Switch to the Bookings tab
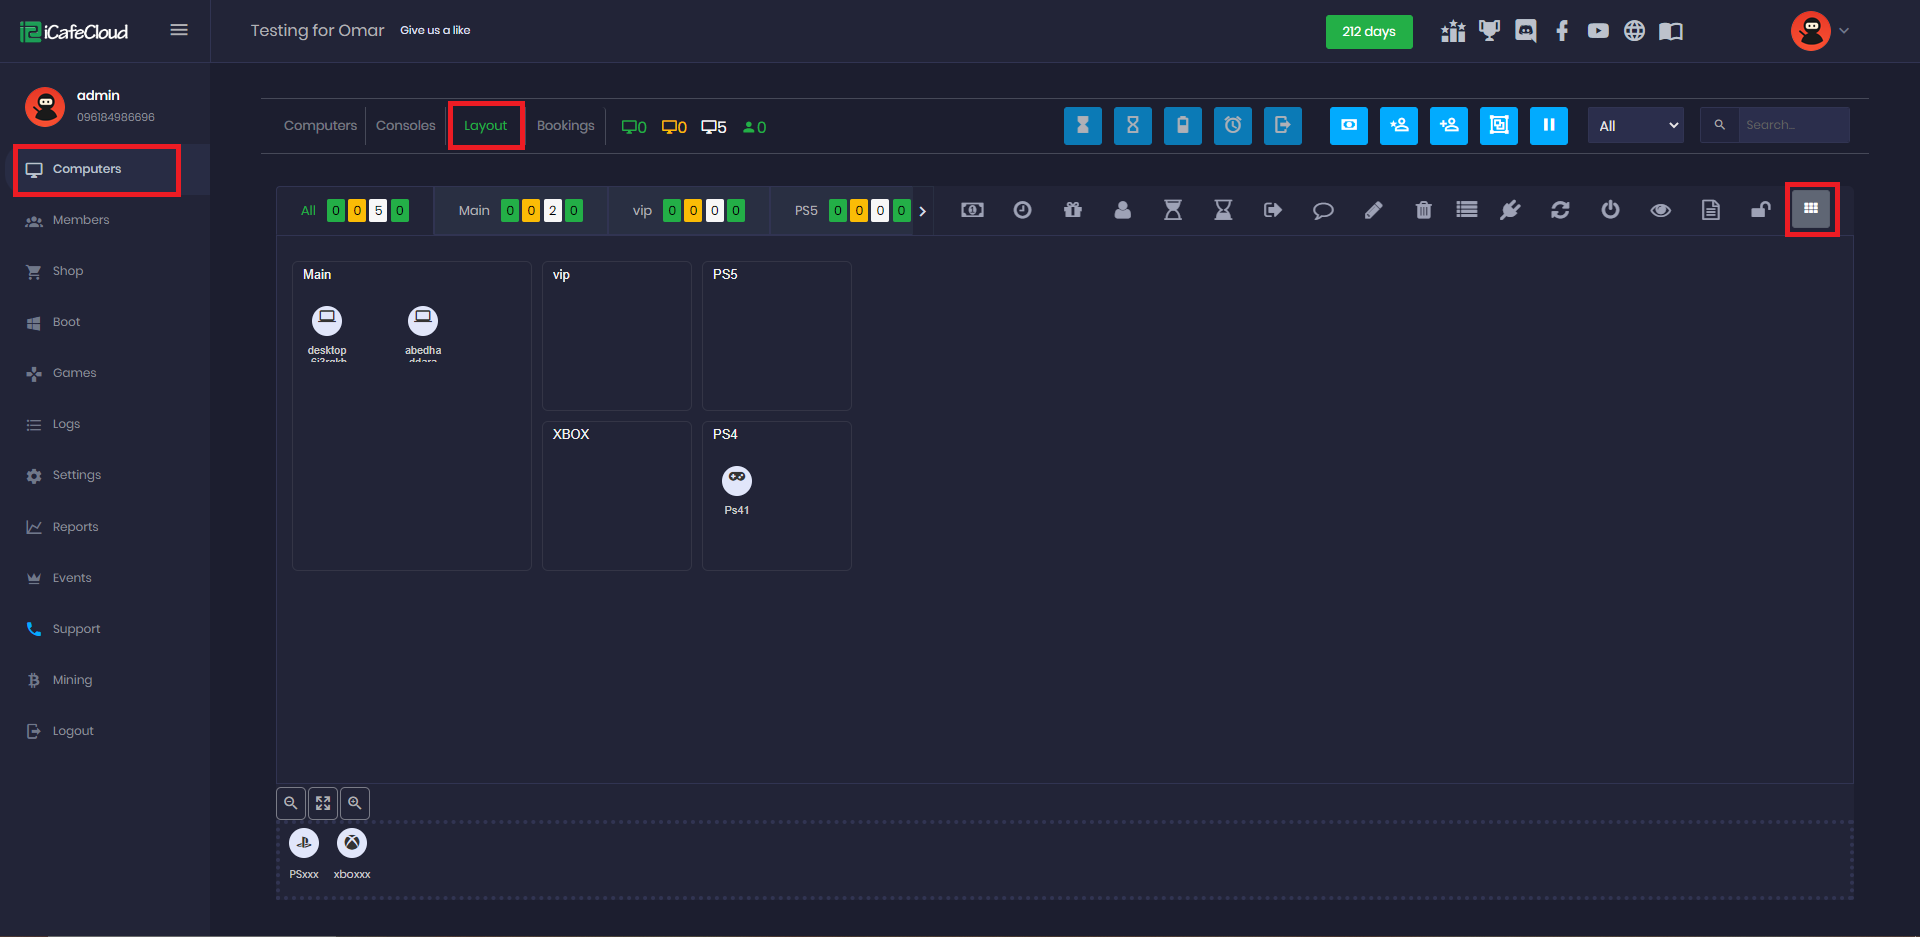The width and height of the screenshot is (1920, 937). (565, 126)
